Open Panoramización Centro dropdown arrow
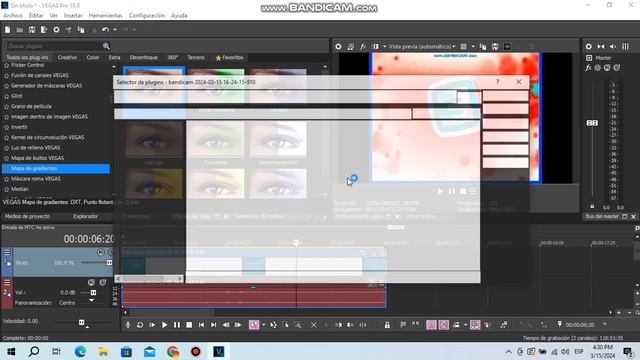 click(91, 301)
